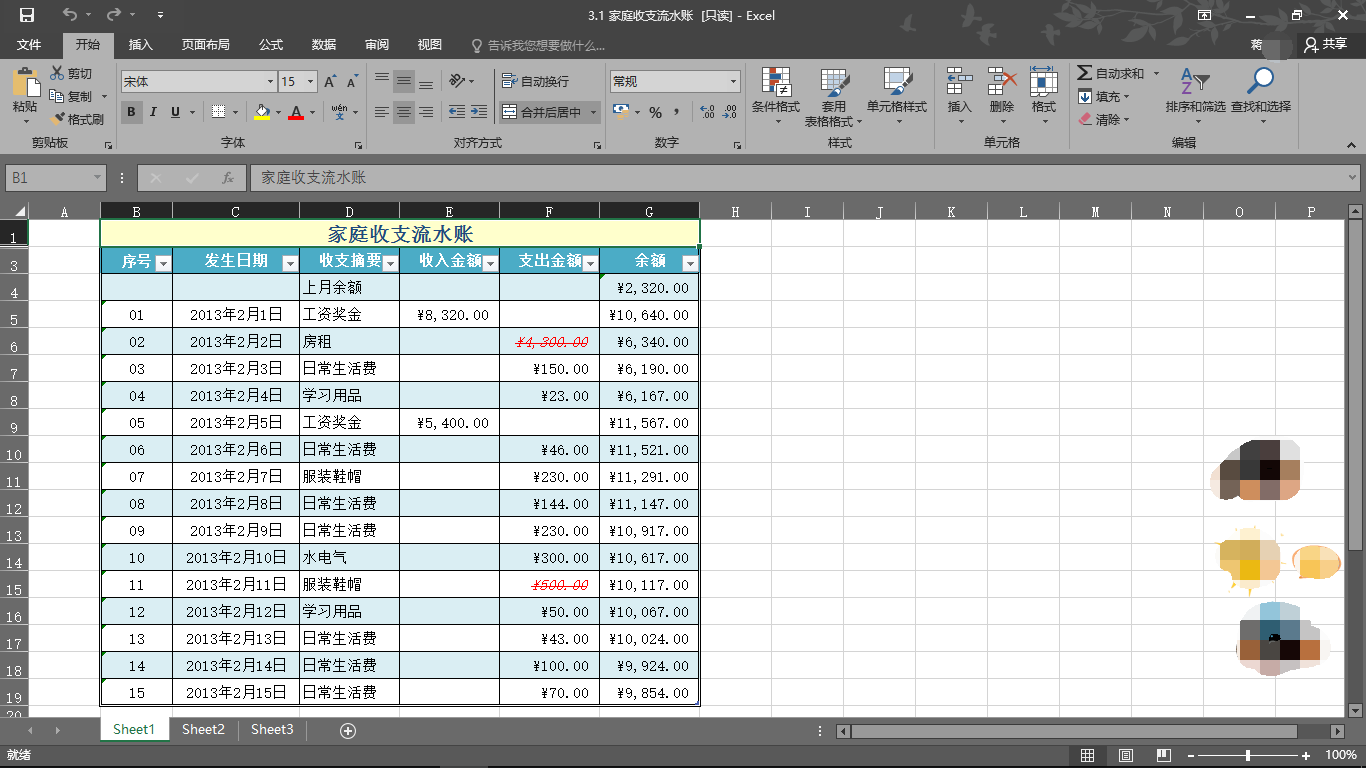Decrease font size with the smaller A icon

(x=352, y=82)
